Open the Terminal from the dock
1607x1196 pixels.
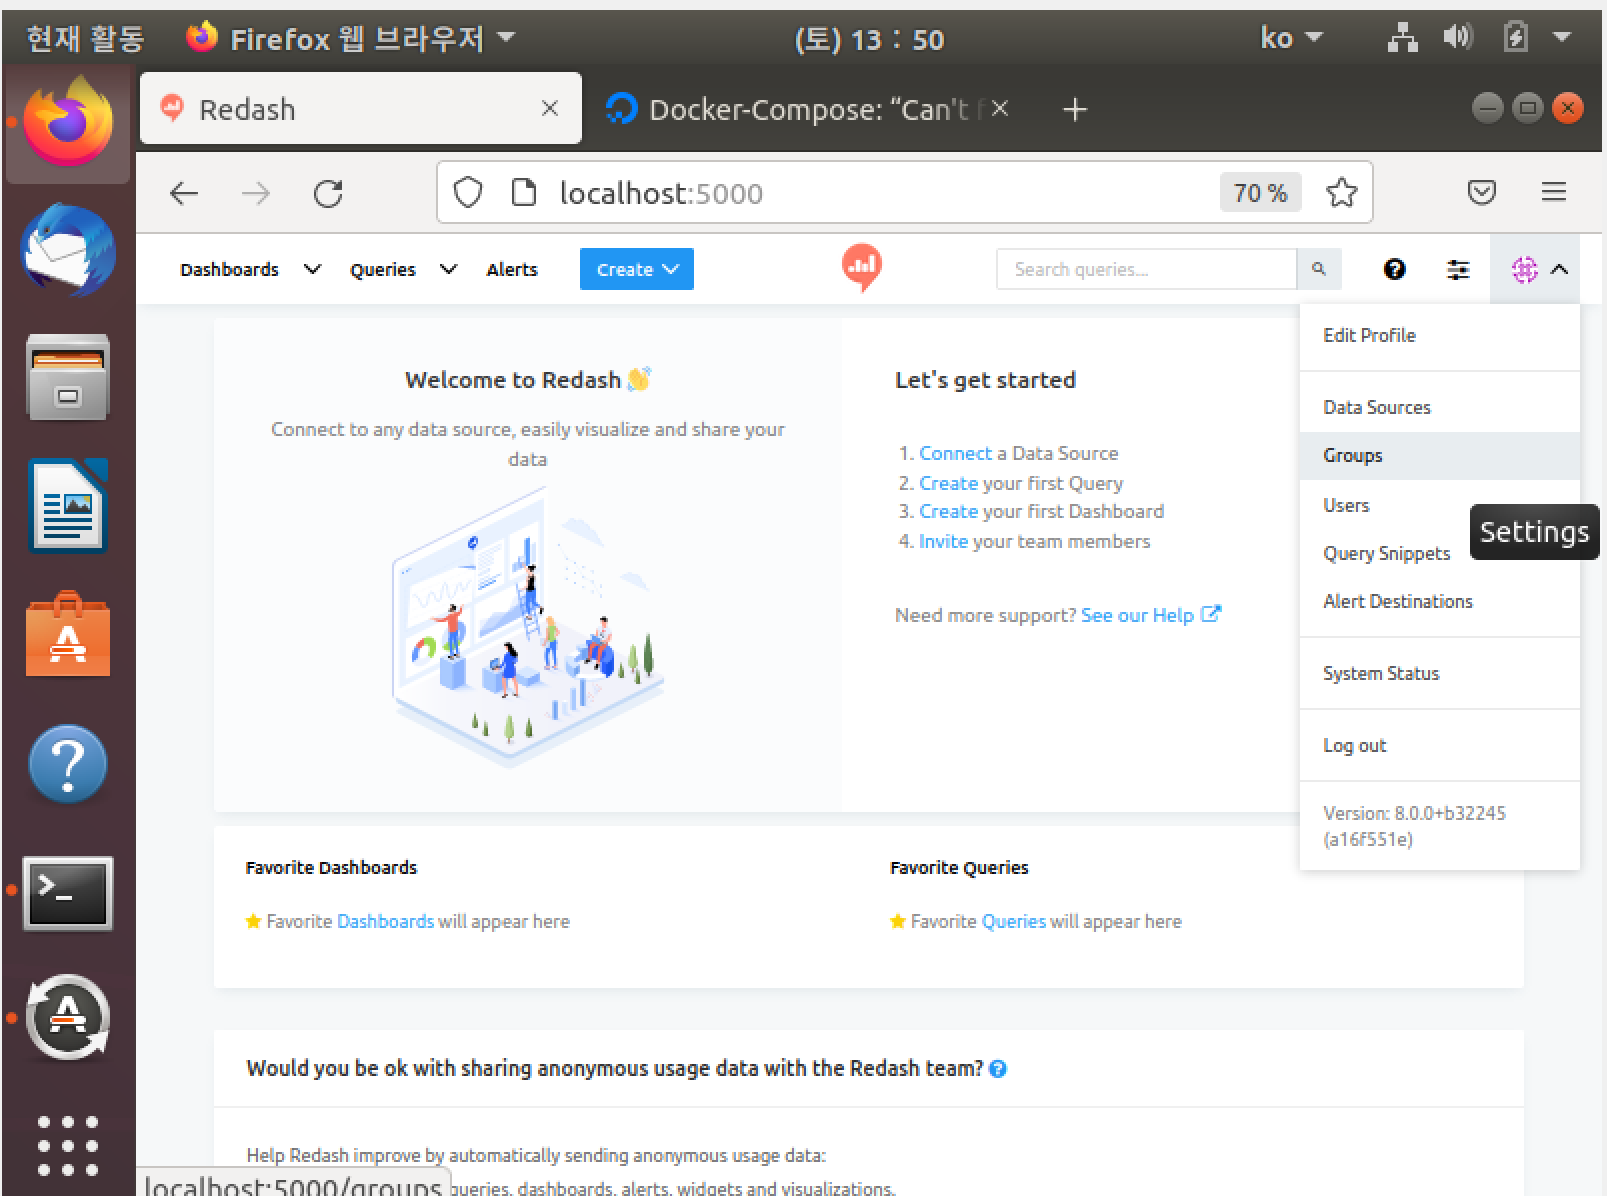pos(68,893)
